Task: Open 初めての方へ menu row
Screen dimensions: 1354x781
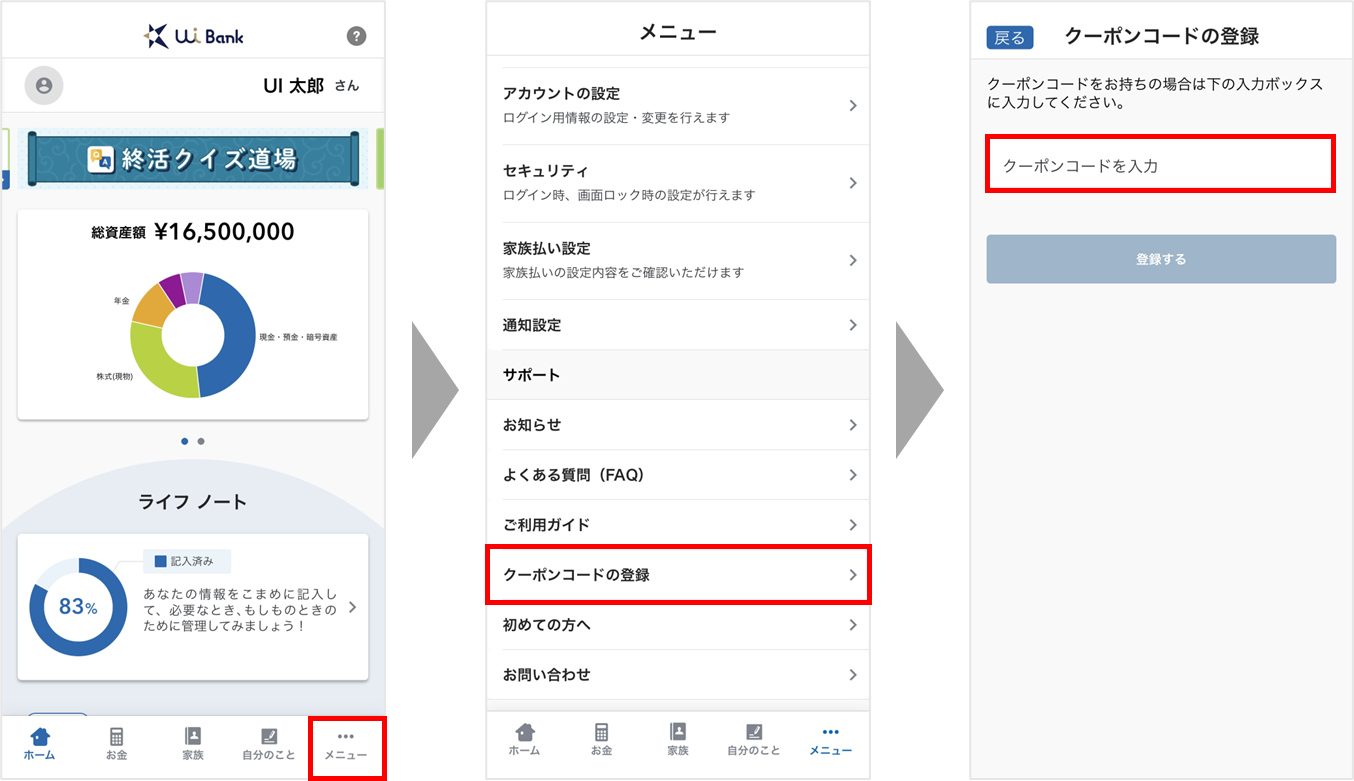Action: 678,625
